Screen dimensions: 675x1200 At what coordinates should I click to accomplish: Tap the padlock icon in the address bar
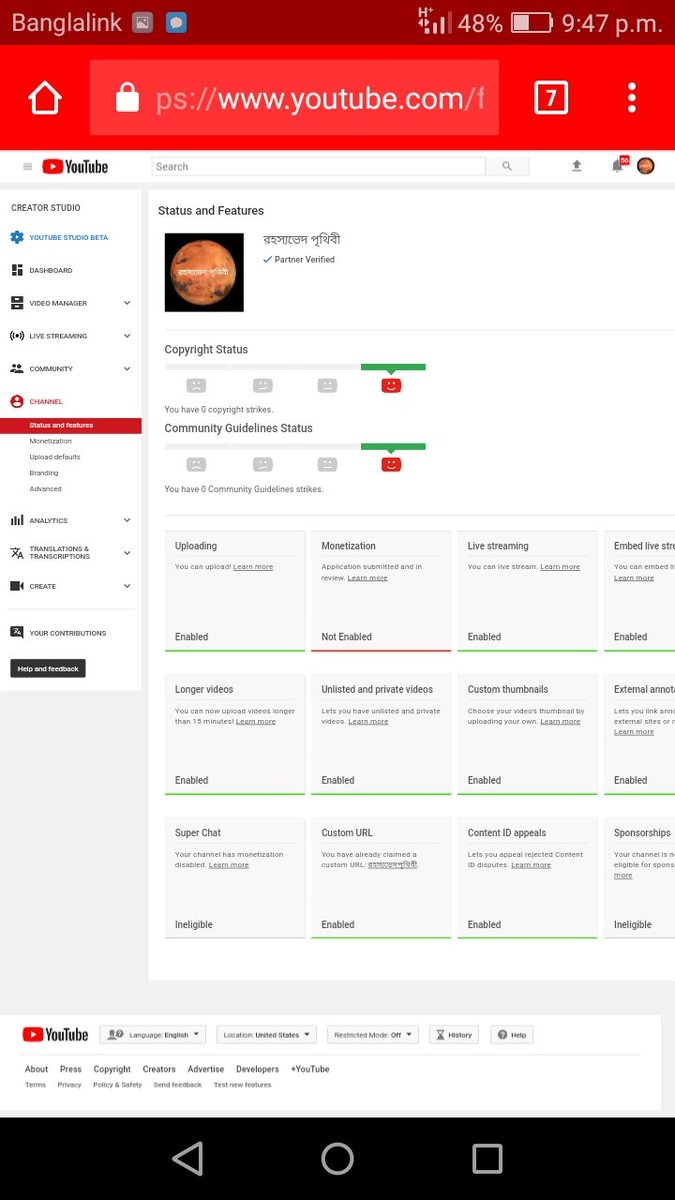[127, 97]
